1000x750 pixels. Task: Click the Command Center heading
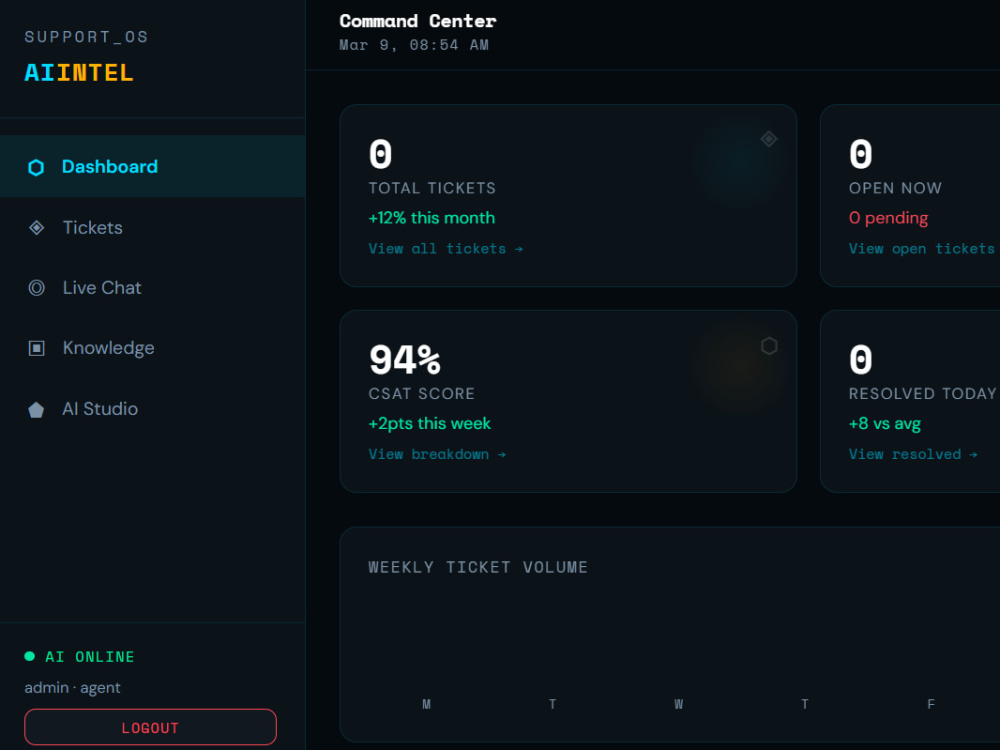point(418,21)
